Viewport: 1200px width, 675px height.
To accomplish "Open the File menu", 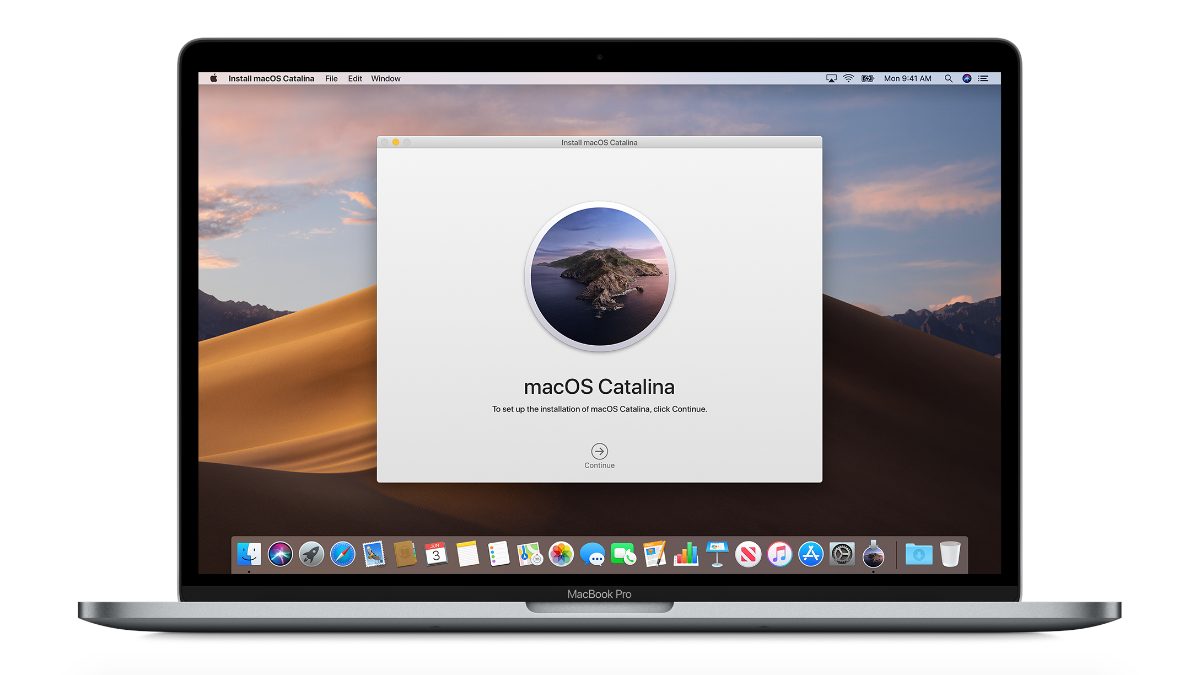I will [331, 78].
